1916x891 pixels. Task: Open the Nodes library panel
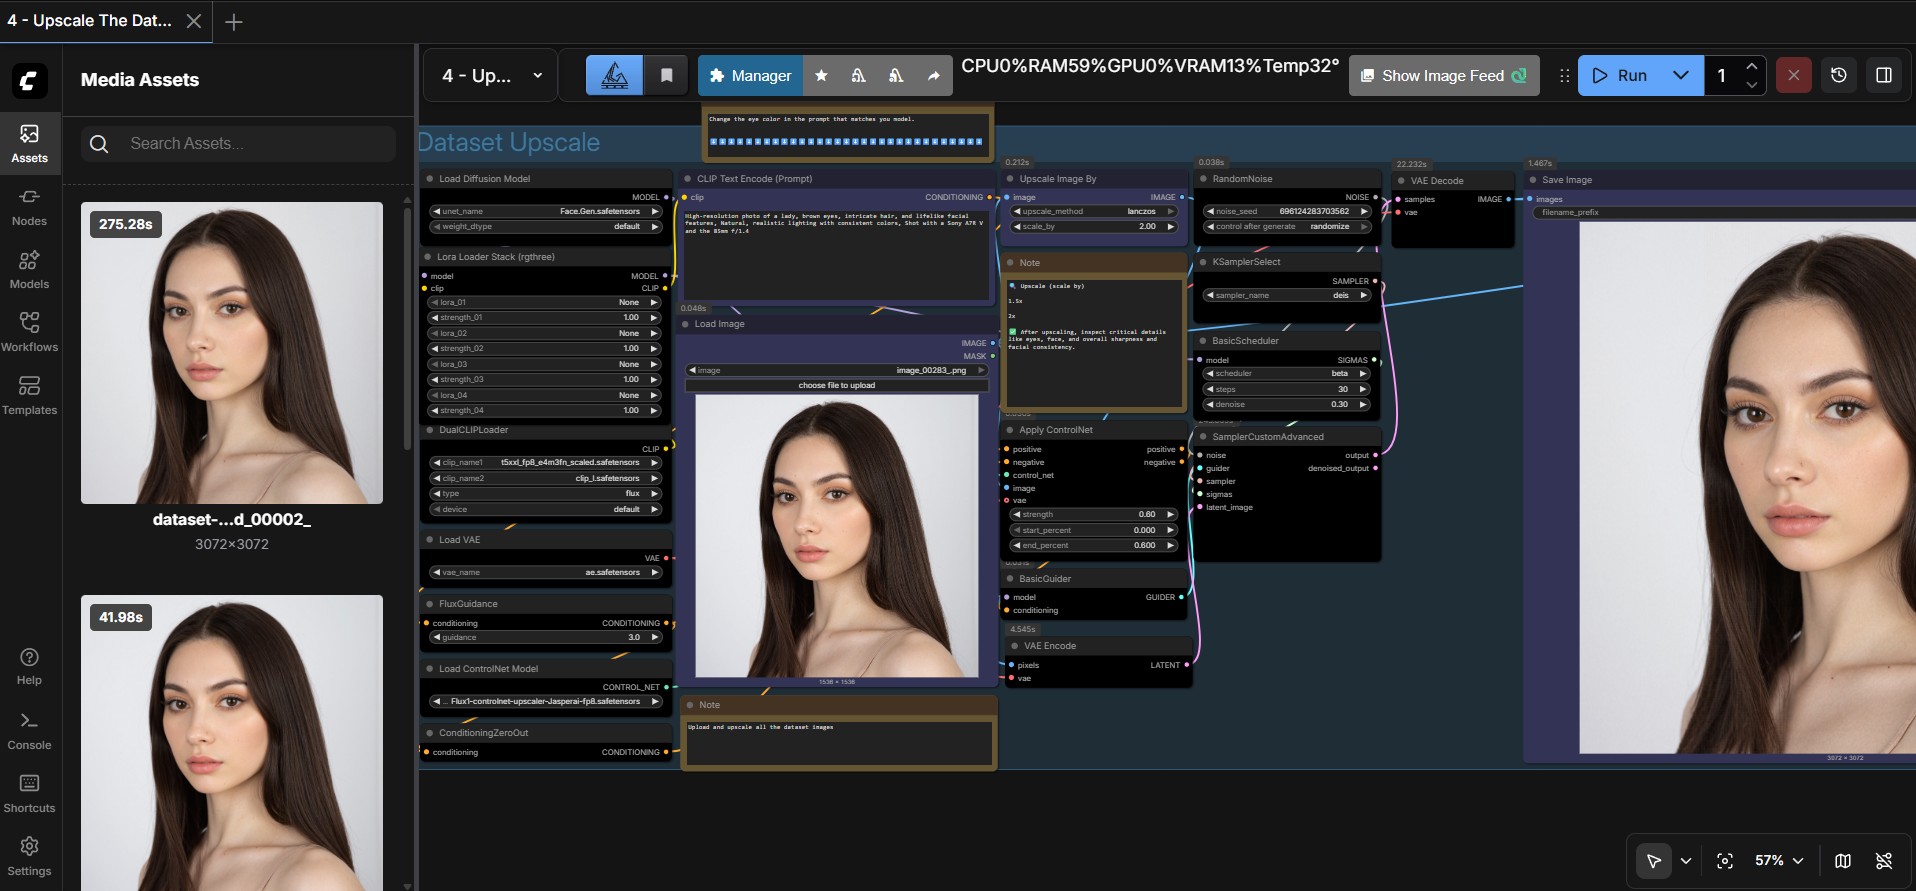(29, 207)
